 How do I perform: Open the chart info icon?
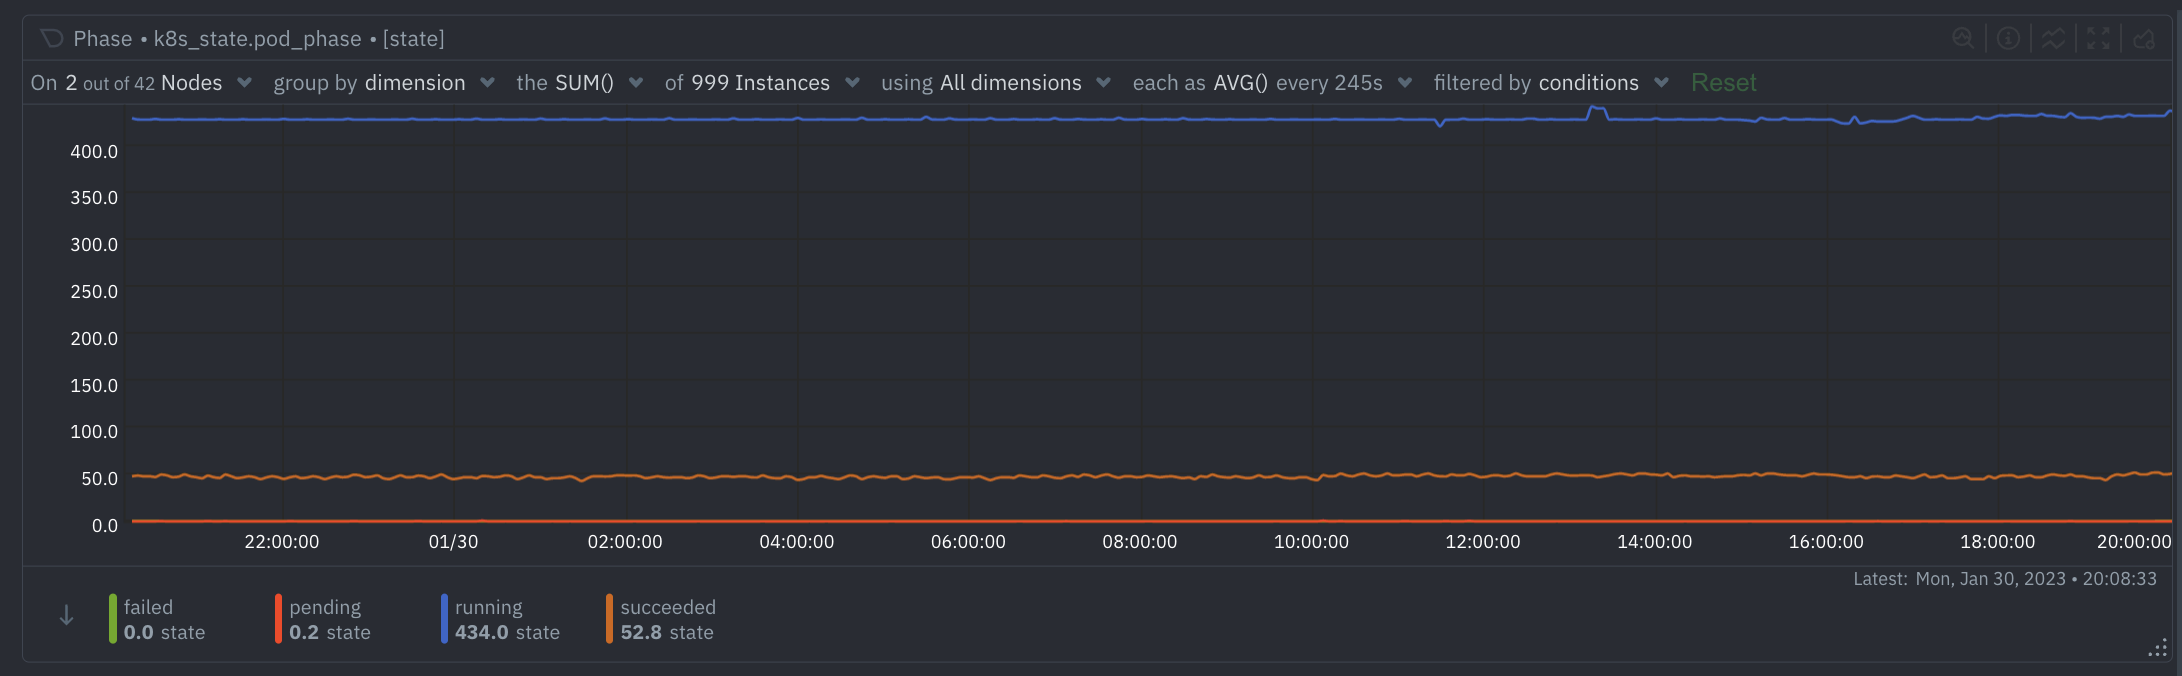click(x=2008, y=38)
